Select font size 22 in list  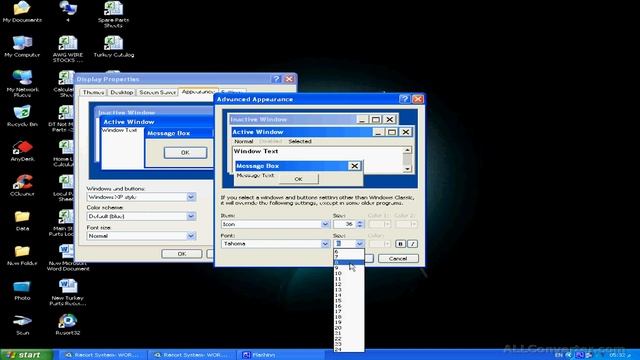coord(349,339)
